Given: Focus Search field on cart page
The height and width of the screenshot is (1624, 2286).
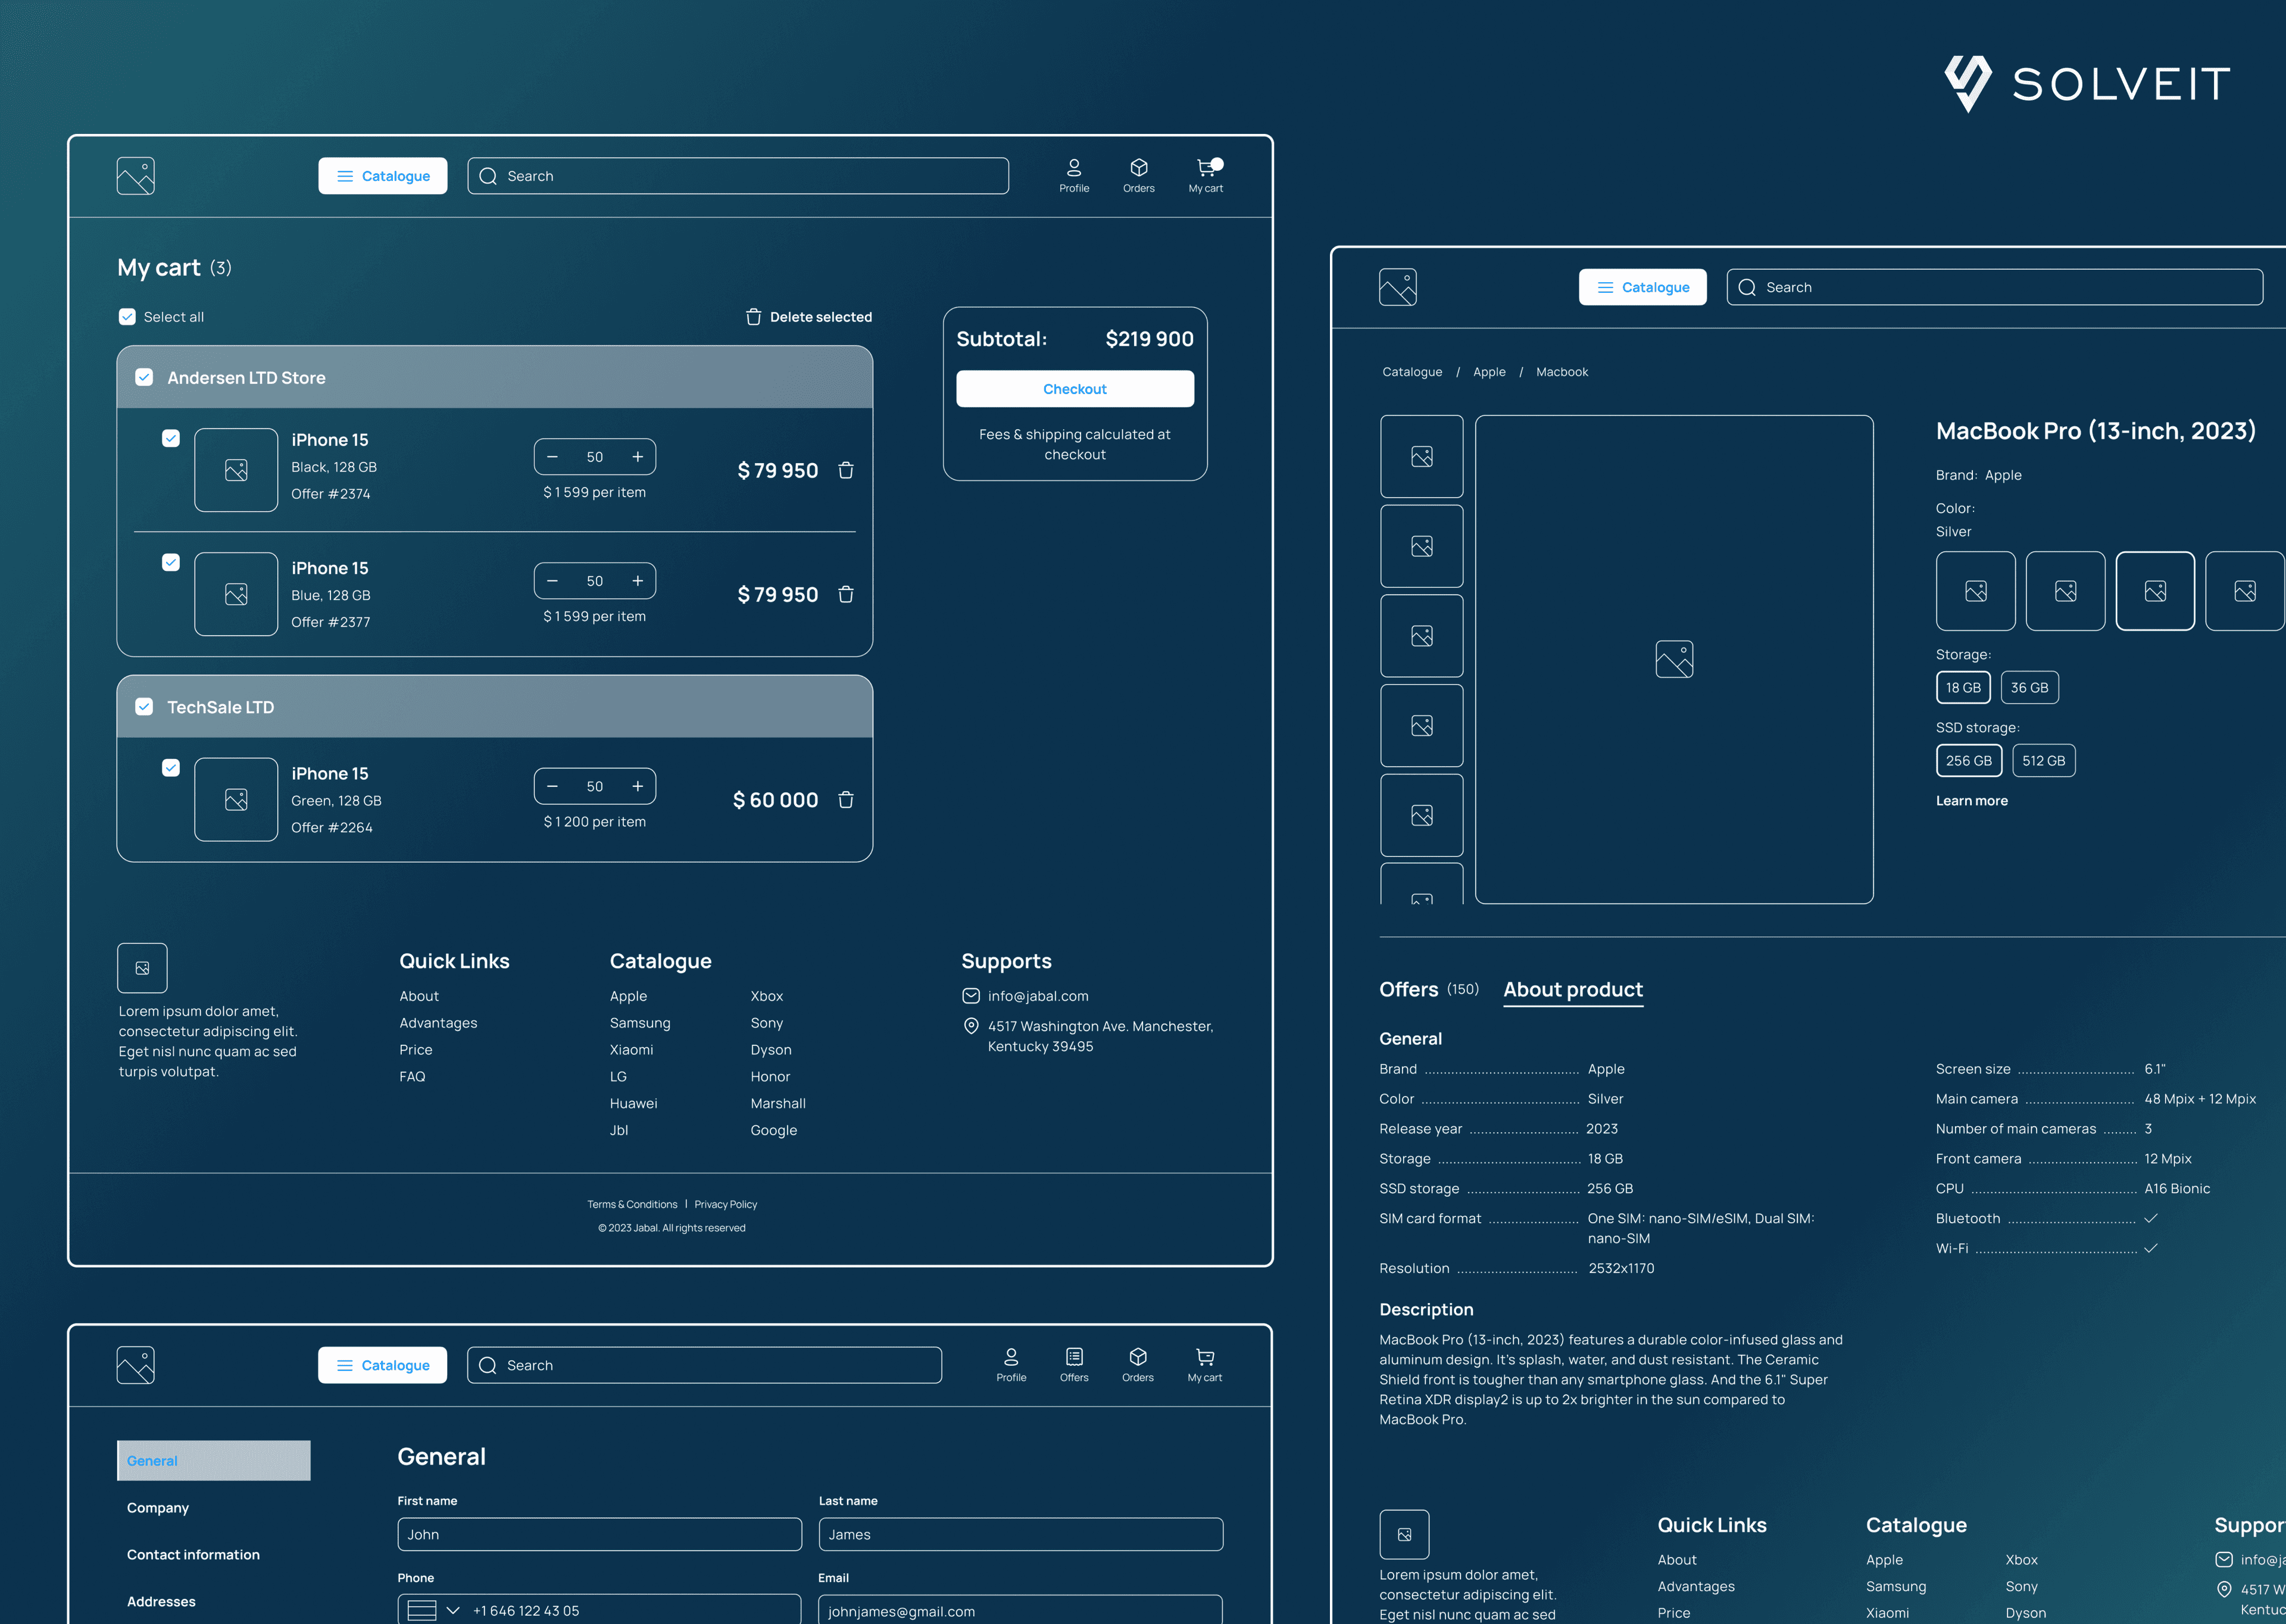Looking at the screenshot, I should (738, 176).
